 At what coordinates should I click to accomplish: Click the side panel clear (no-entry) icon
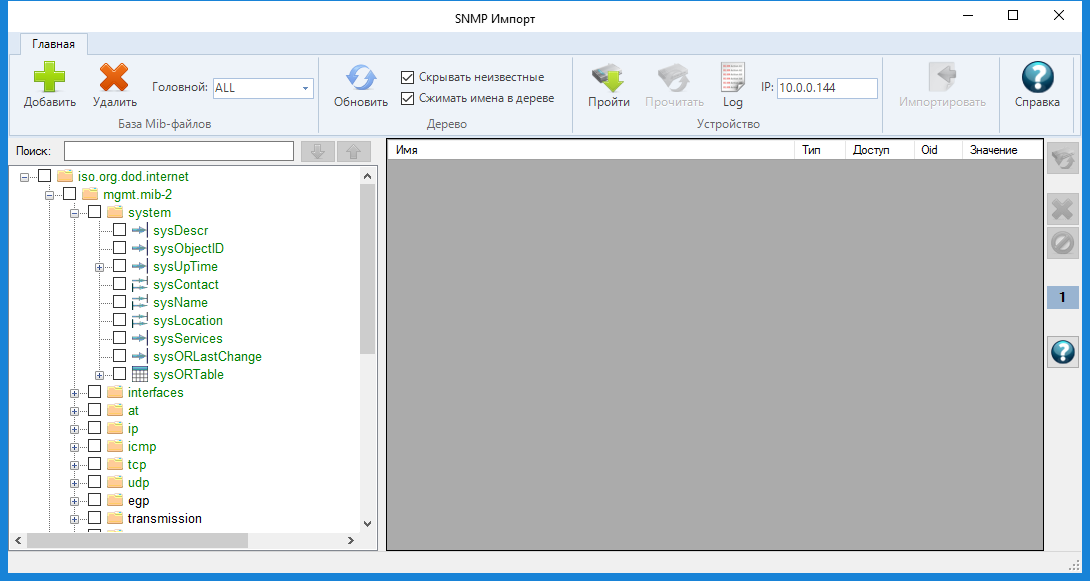(x=1062, y=243)
